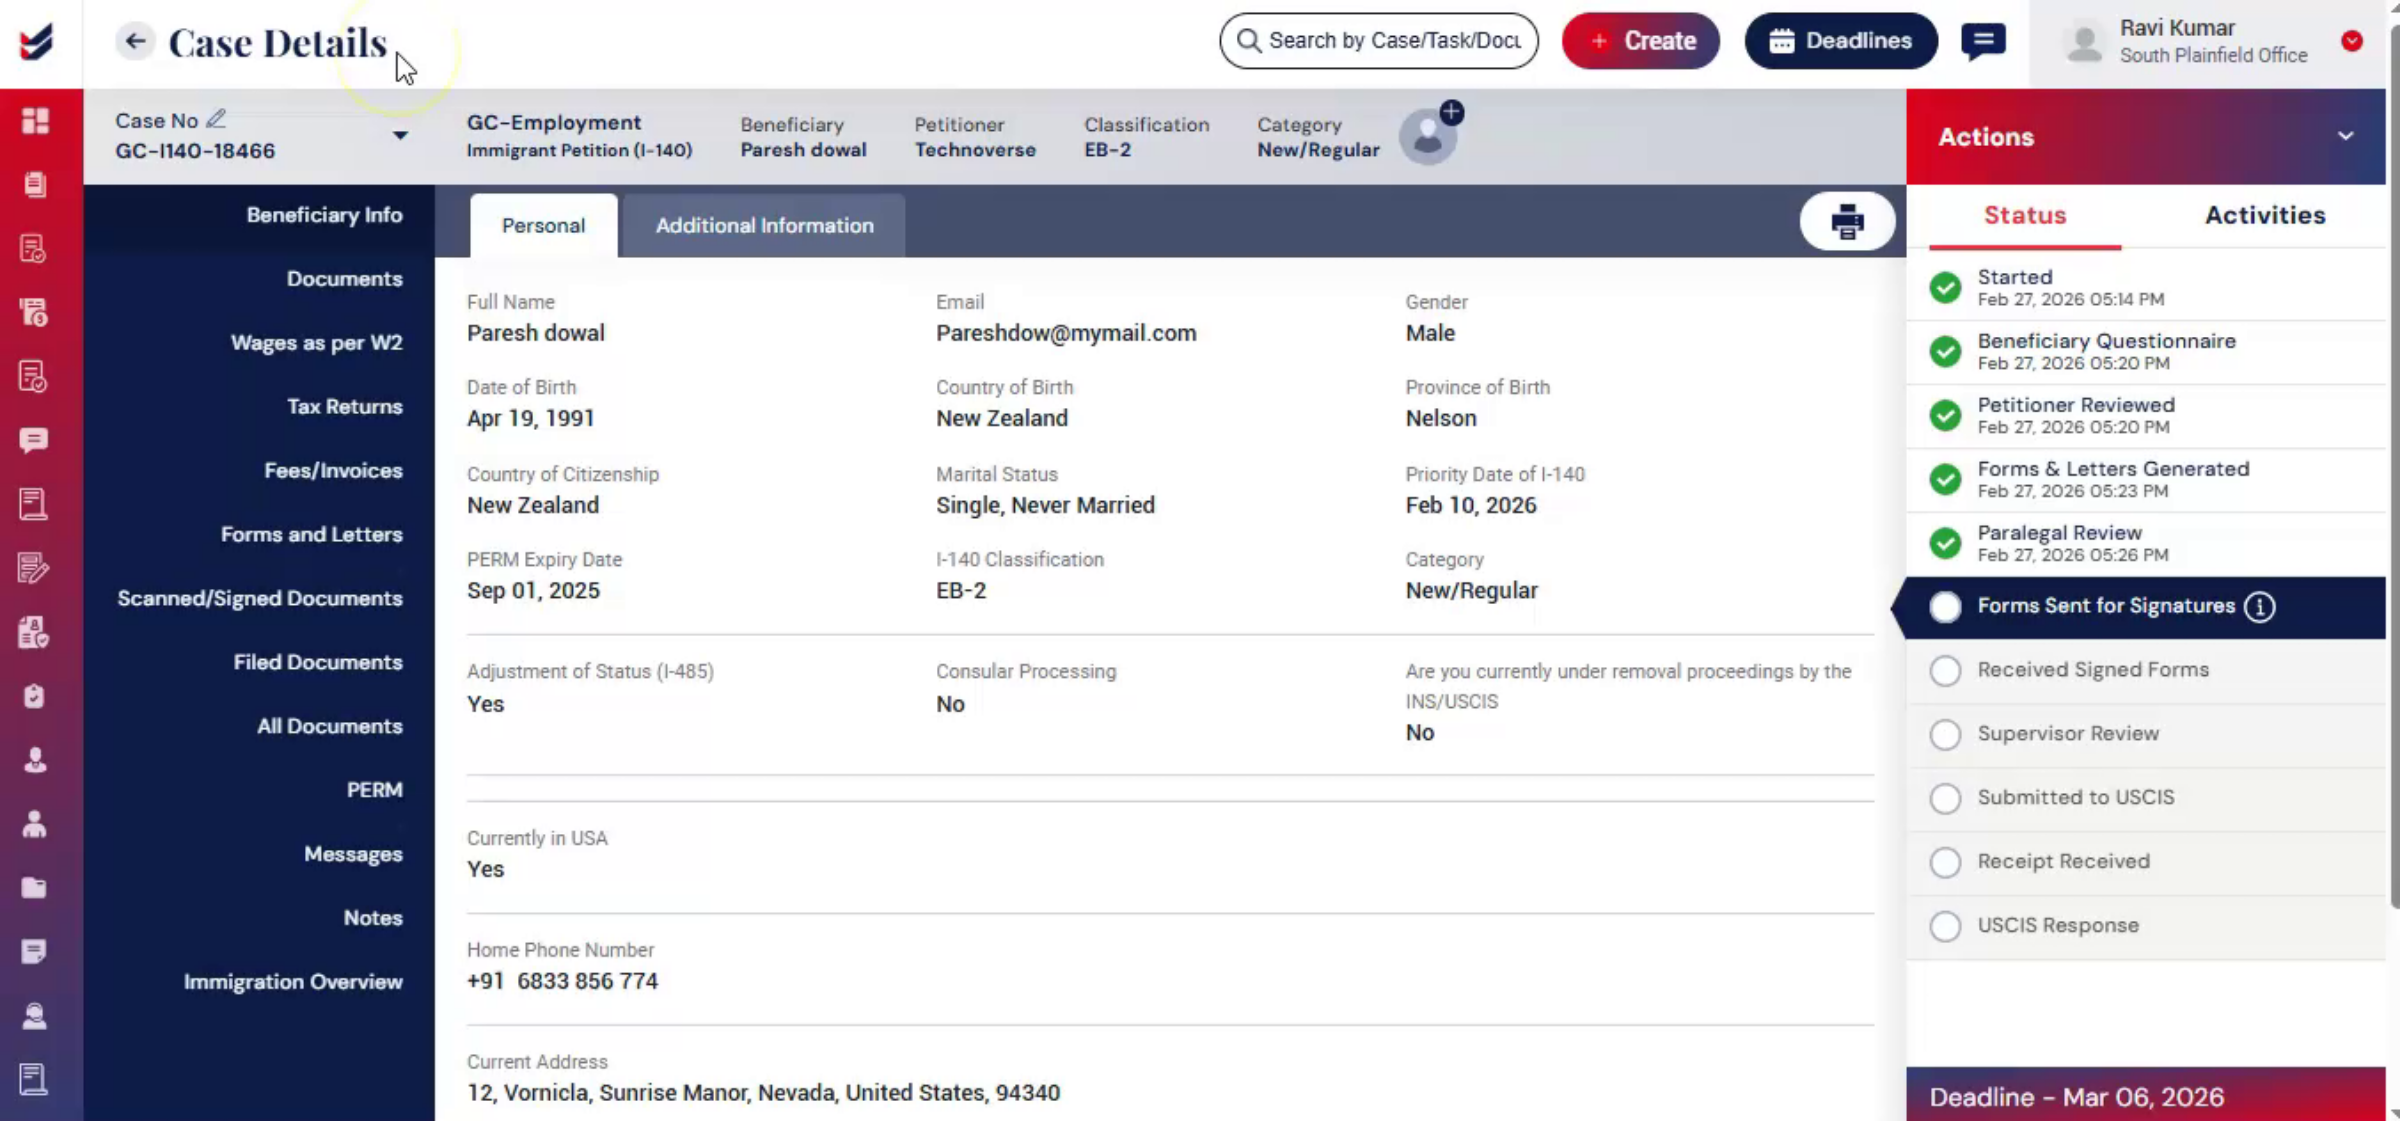This screenshot has height=1121, width=2400.
Task: Click the green check beside Petitioner Reviewed
Action: pos(1945,415)
